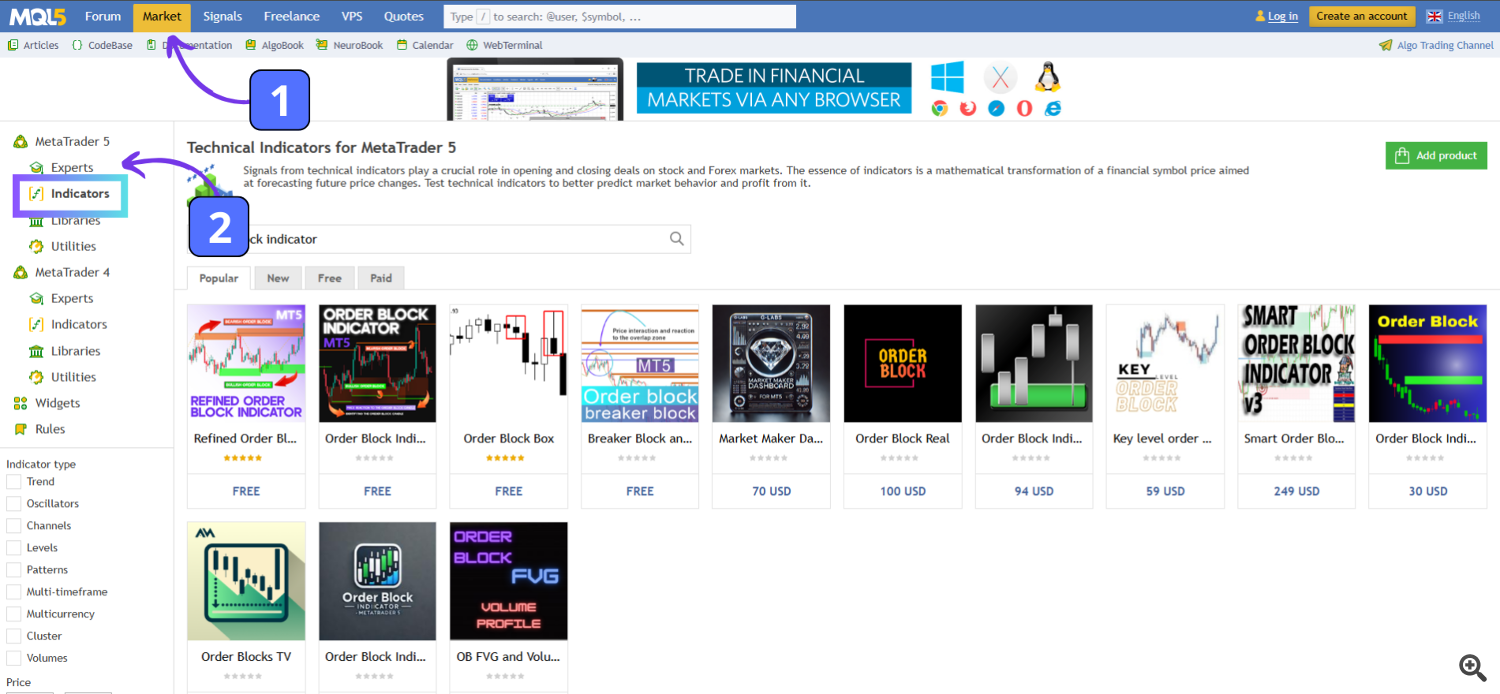Click the Articles icon in sub-navigation
Screen dimensions: 1500x694
coord(13,45)
